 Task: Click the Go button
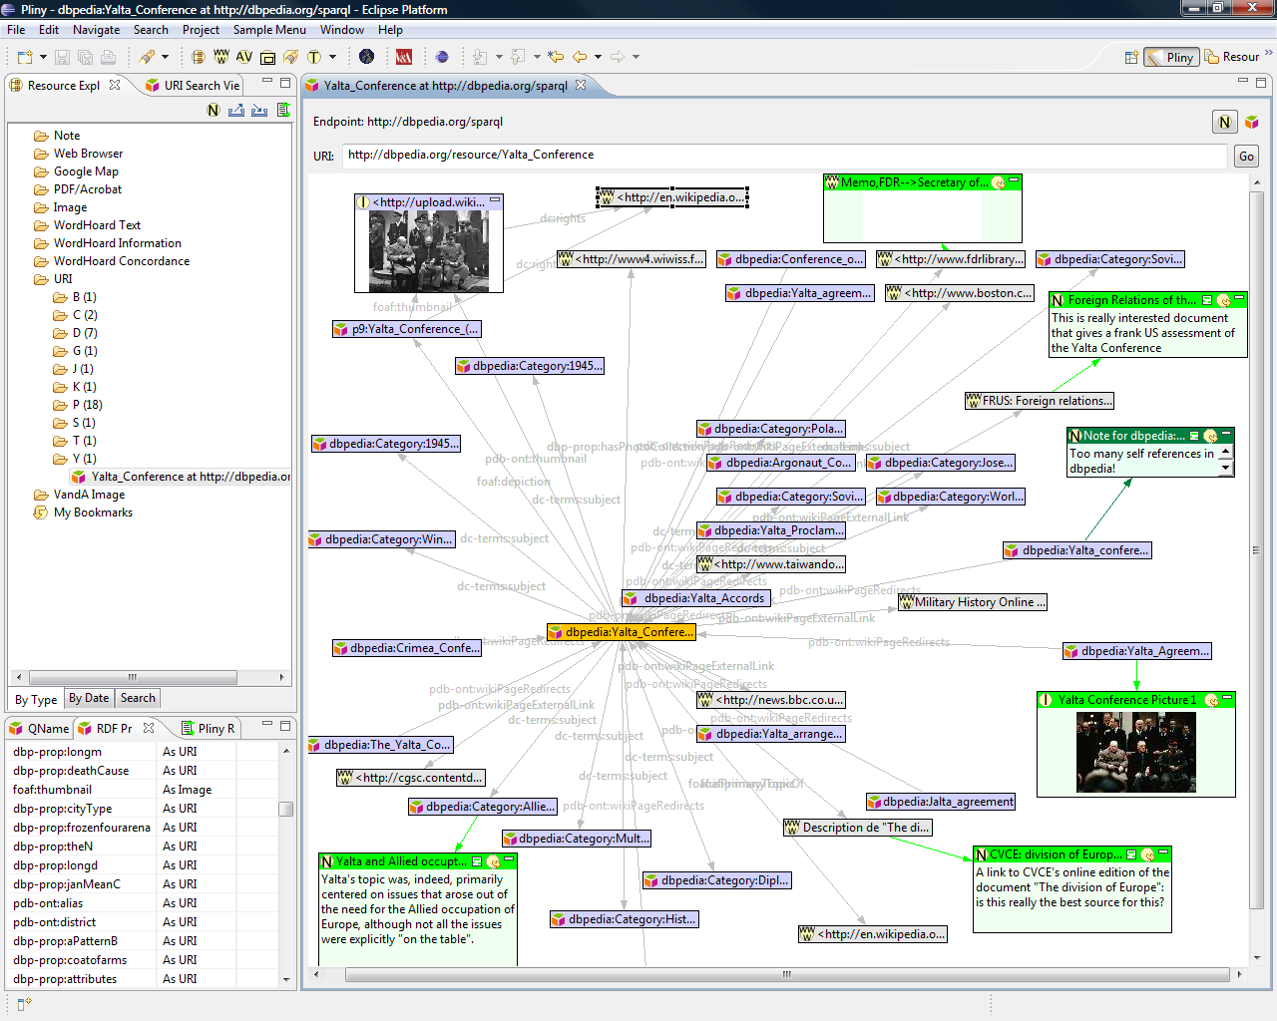1246,156
